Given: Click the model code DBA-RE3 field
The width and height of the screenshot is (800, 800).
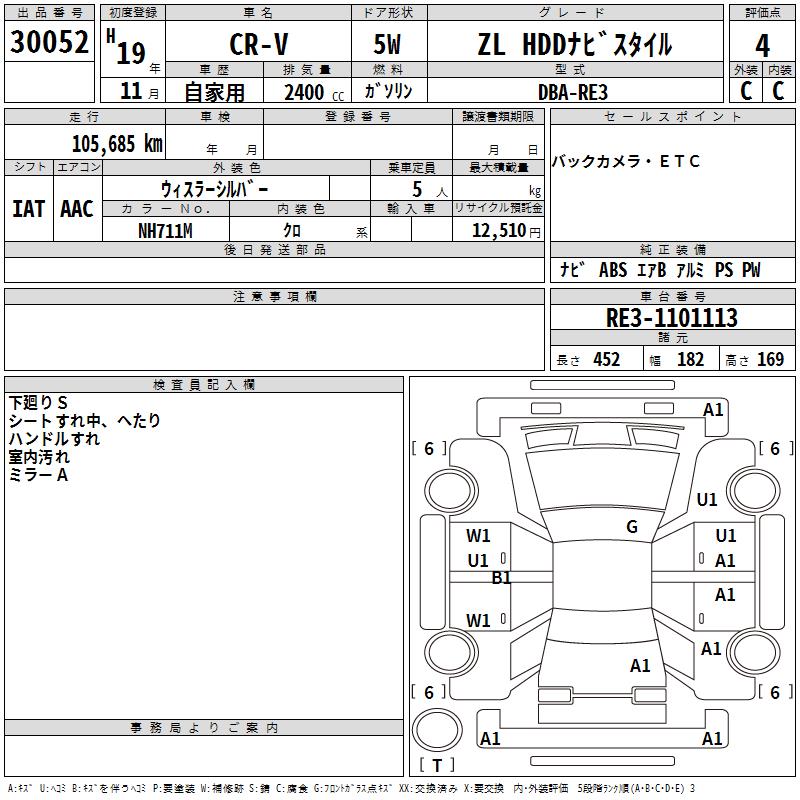Looking at the screenshot, I should click(x=575, y=91).
